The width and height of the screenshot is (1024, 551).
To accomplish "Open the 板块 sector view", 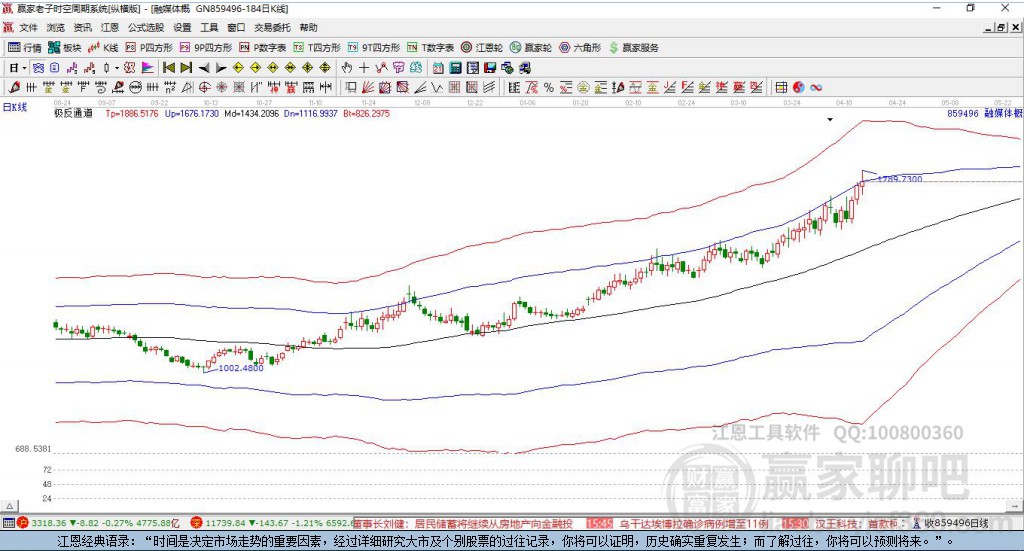I will click(64, 48).
